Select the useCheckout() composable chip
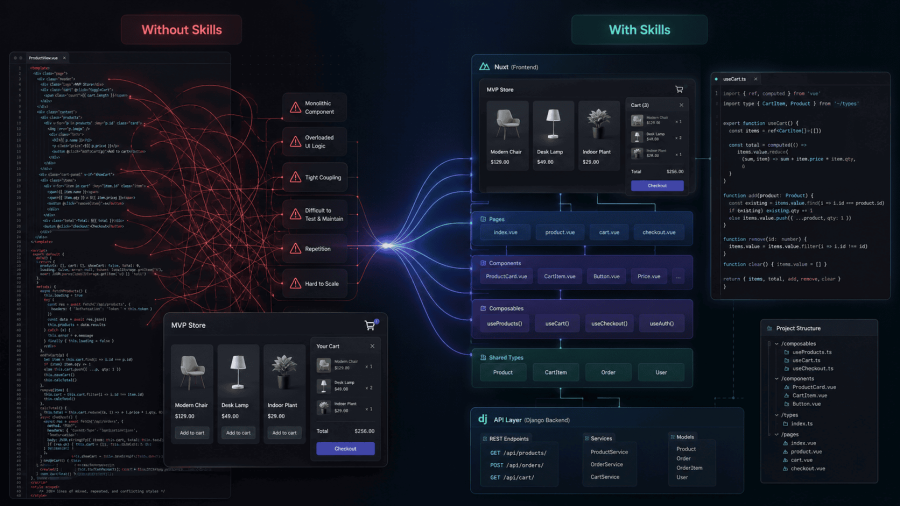Image resolution: width=900 pixels, height=506 pixels. (609, 324)
